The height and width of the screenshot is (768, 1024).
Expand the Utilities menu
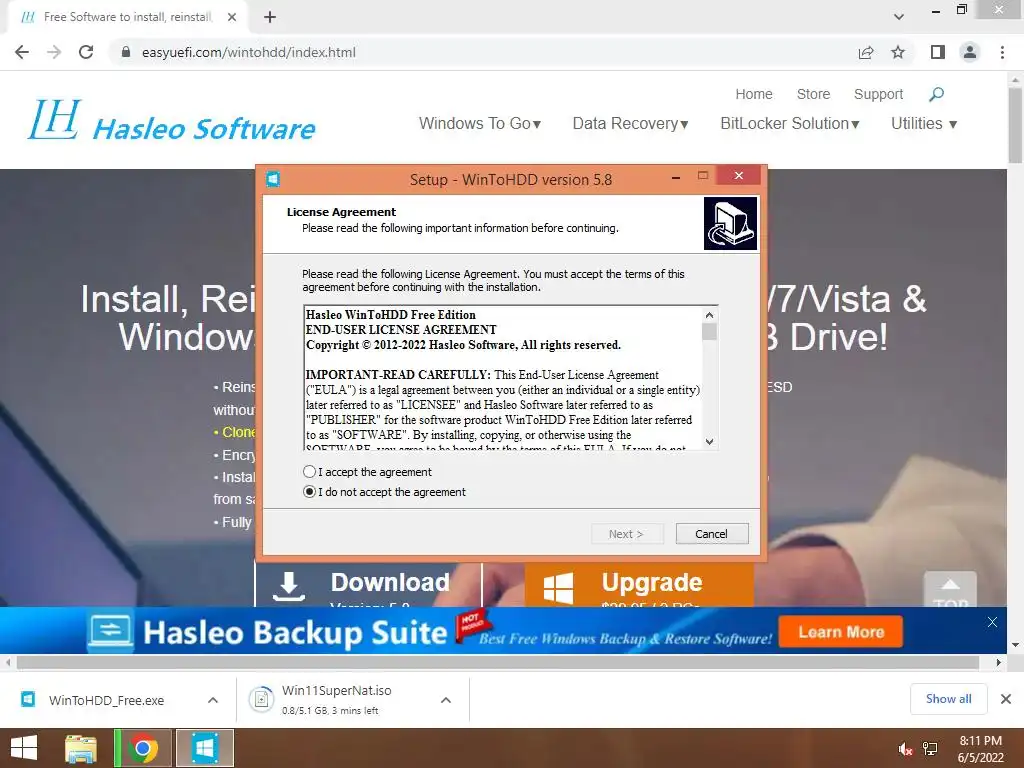923,123
